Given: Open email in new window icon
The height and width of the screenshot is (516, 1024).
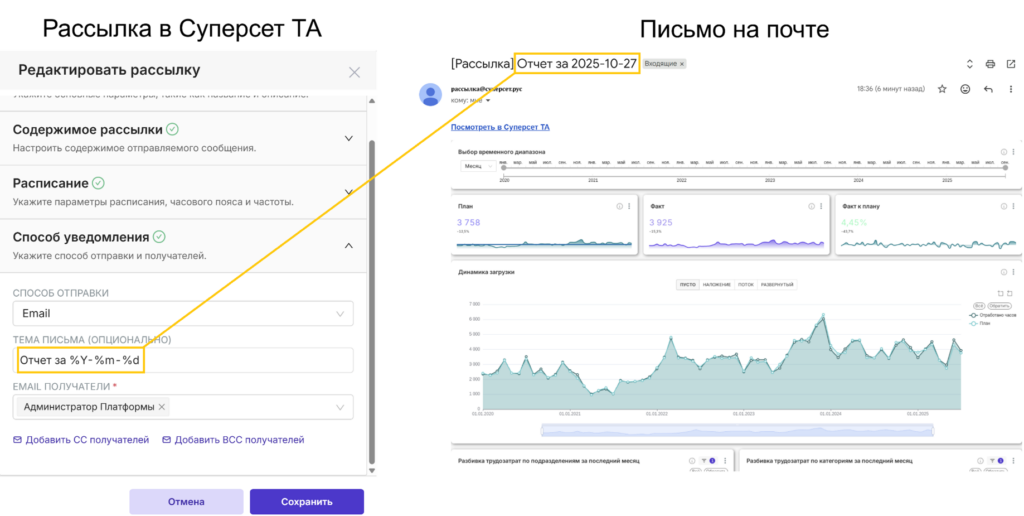Looking at the screenshot, I should click(1011, 64).
